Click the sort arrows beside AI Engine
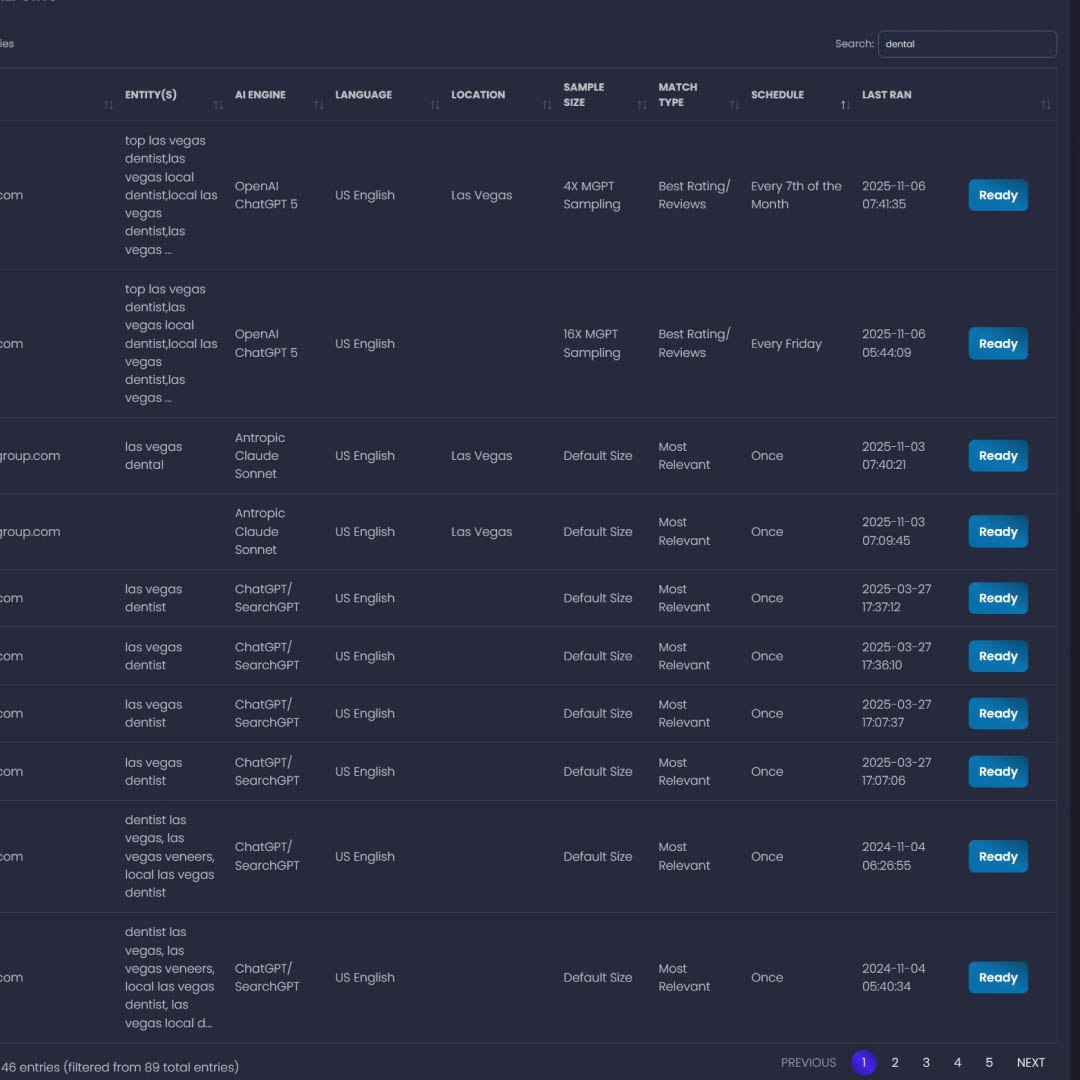1080x1080 pixels. click(x=318, y=105)
